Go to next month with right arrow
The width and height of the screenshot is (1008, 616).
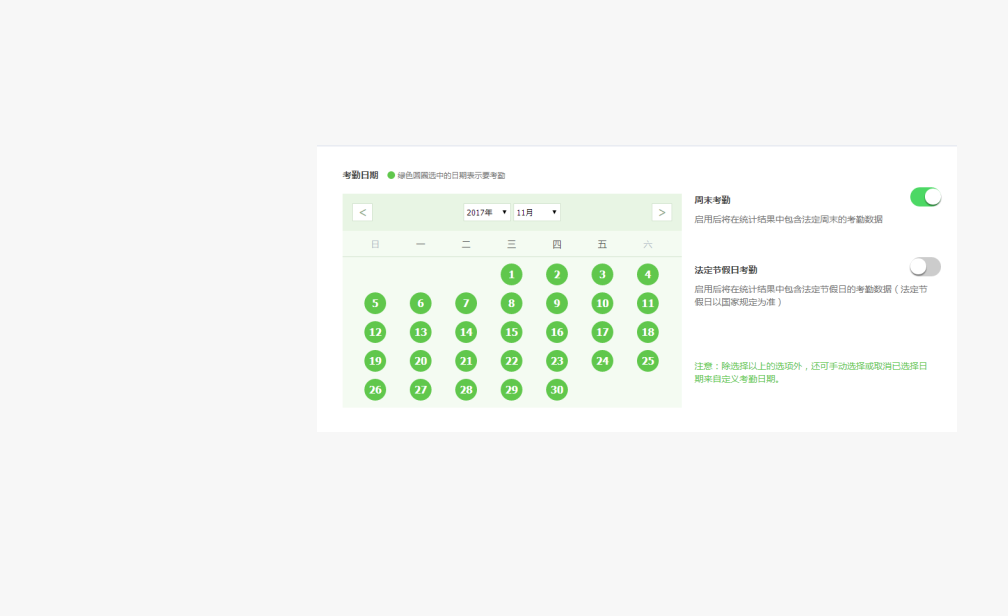[661, 212]
